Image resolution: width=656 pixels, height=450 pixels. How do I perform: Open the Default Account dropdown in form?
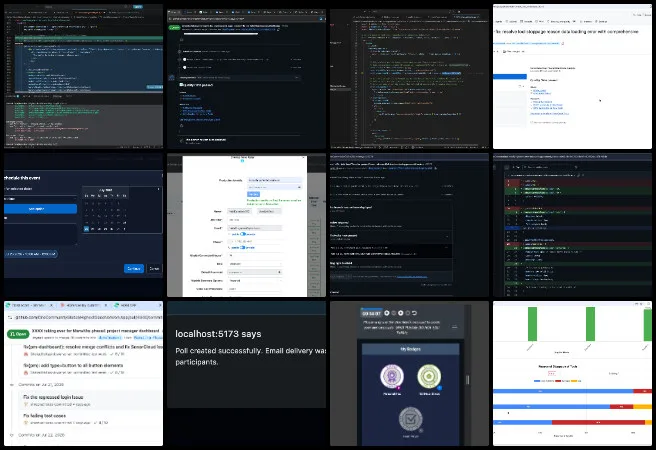coord(254,272)
